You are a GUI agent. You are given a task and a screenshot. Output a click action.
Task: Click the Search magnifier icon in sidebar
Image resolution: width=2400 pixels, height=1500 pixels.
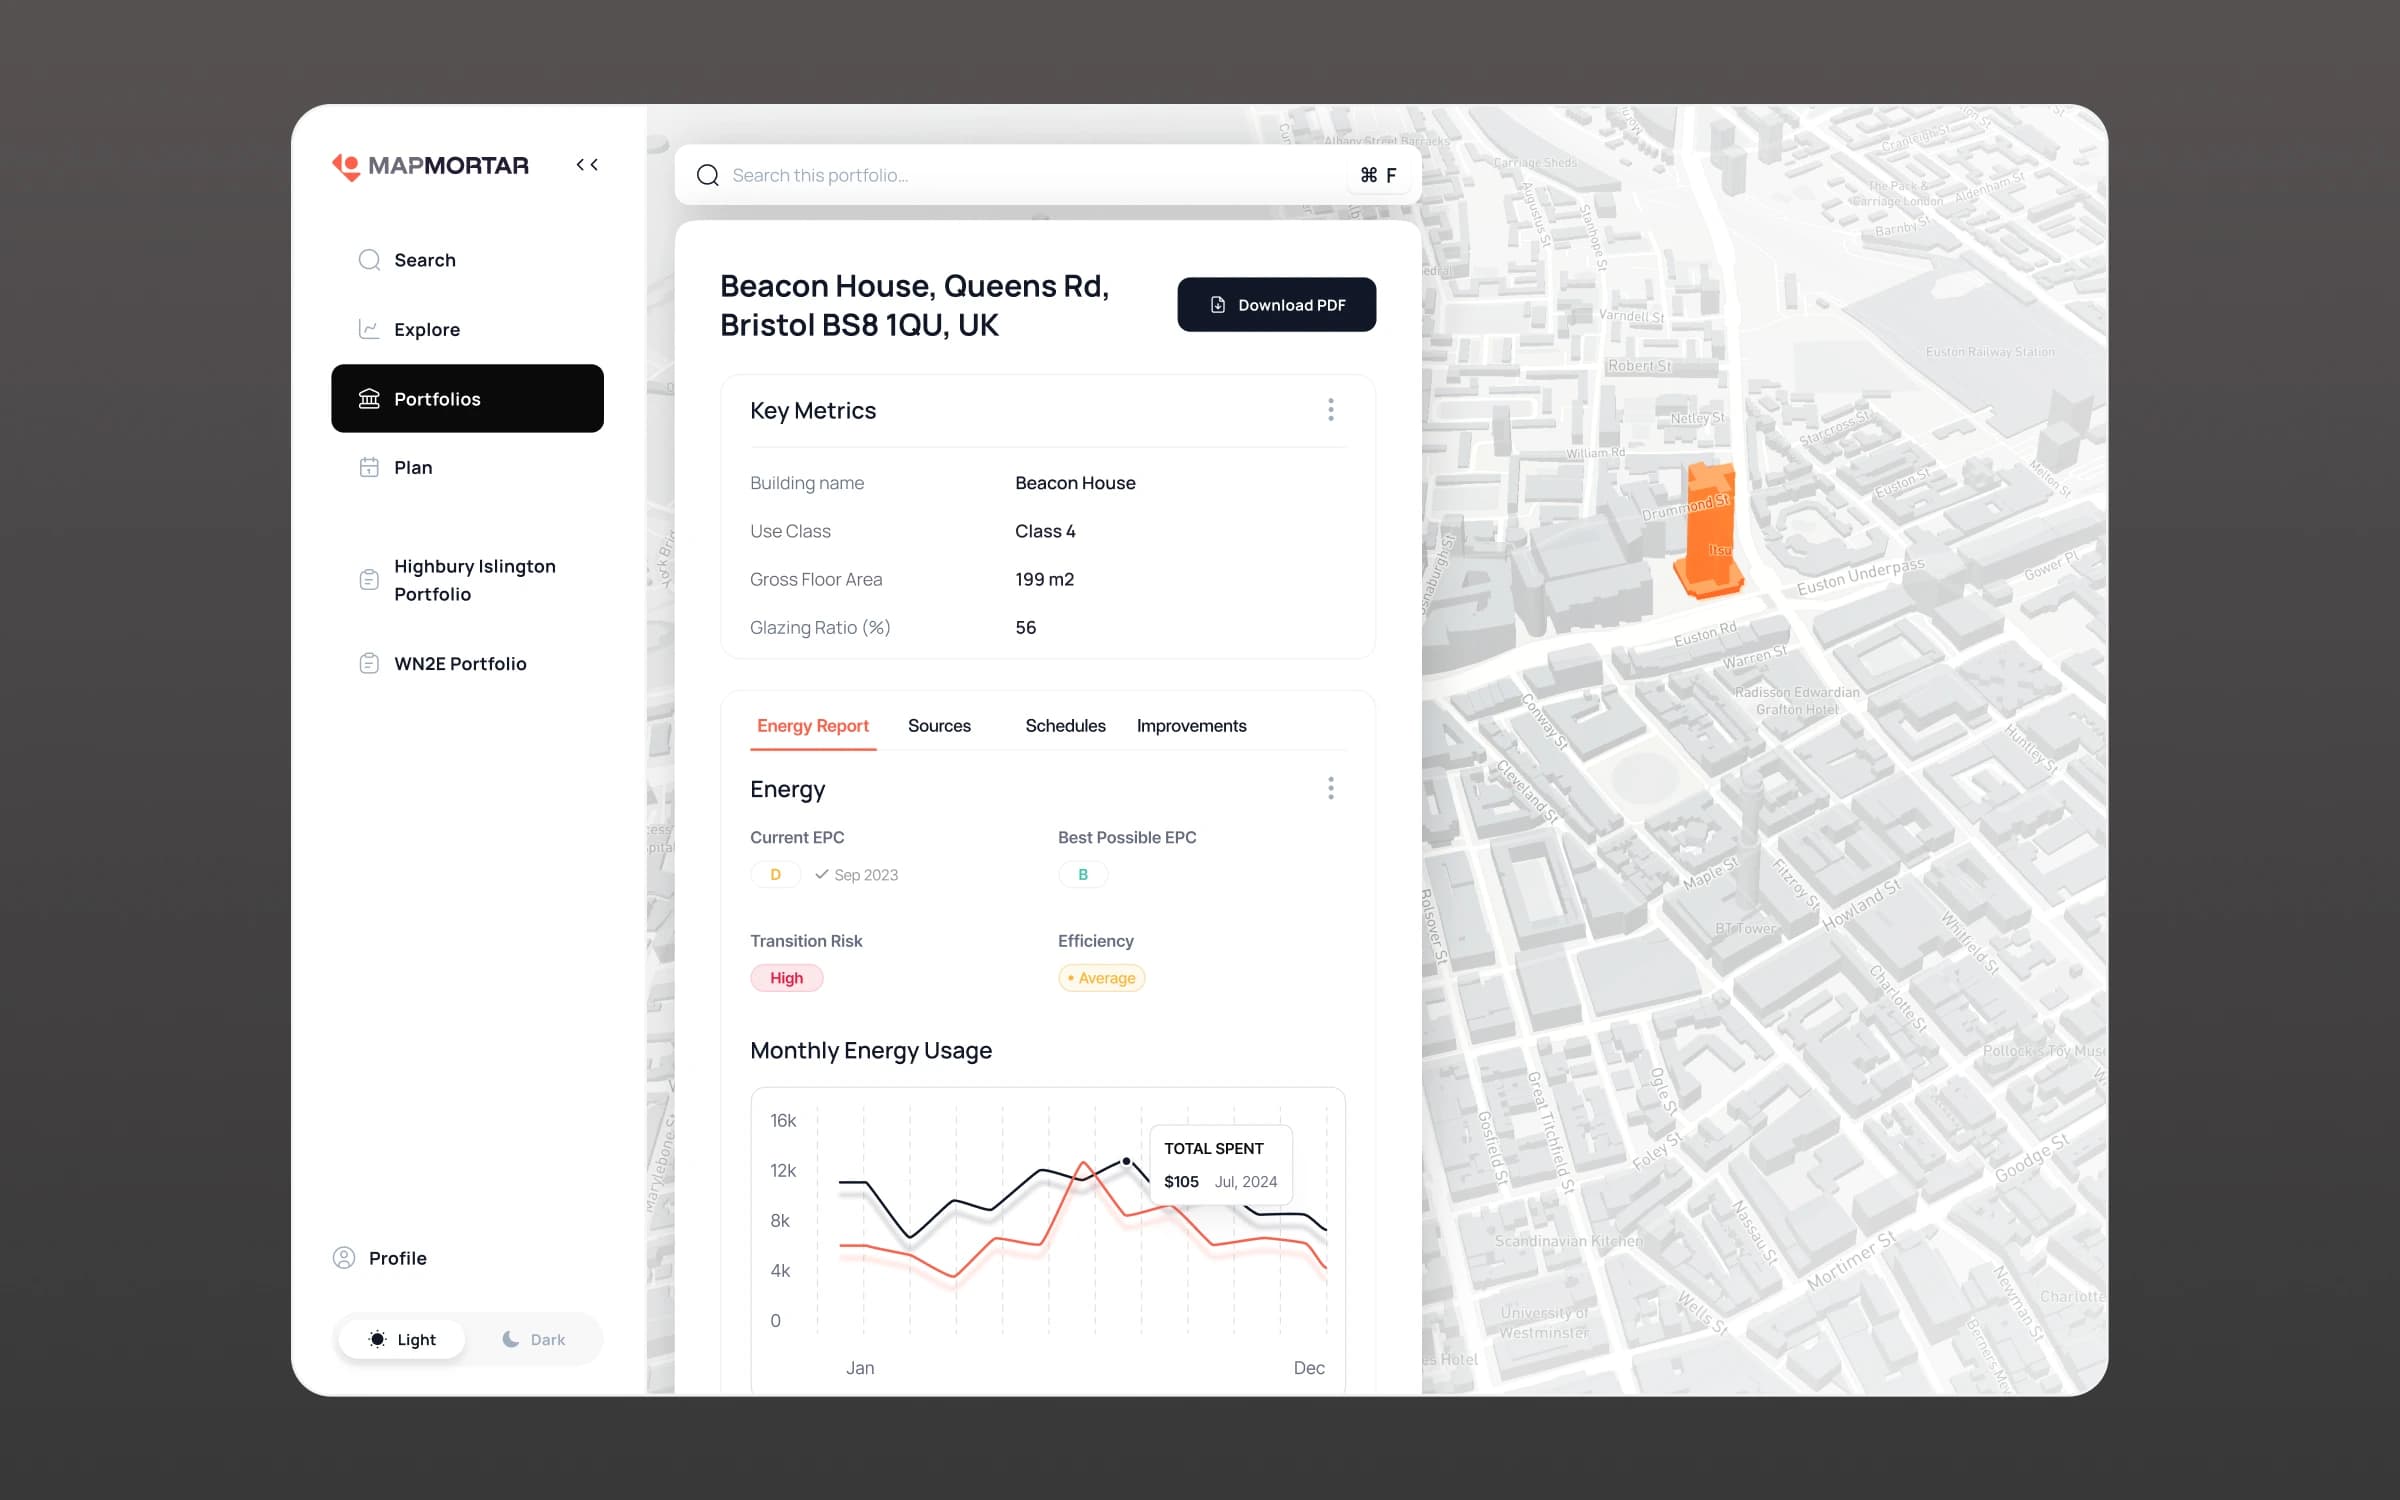(369, 260)
